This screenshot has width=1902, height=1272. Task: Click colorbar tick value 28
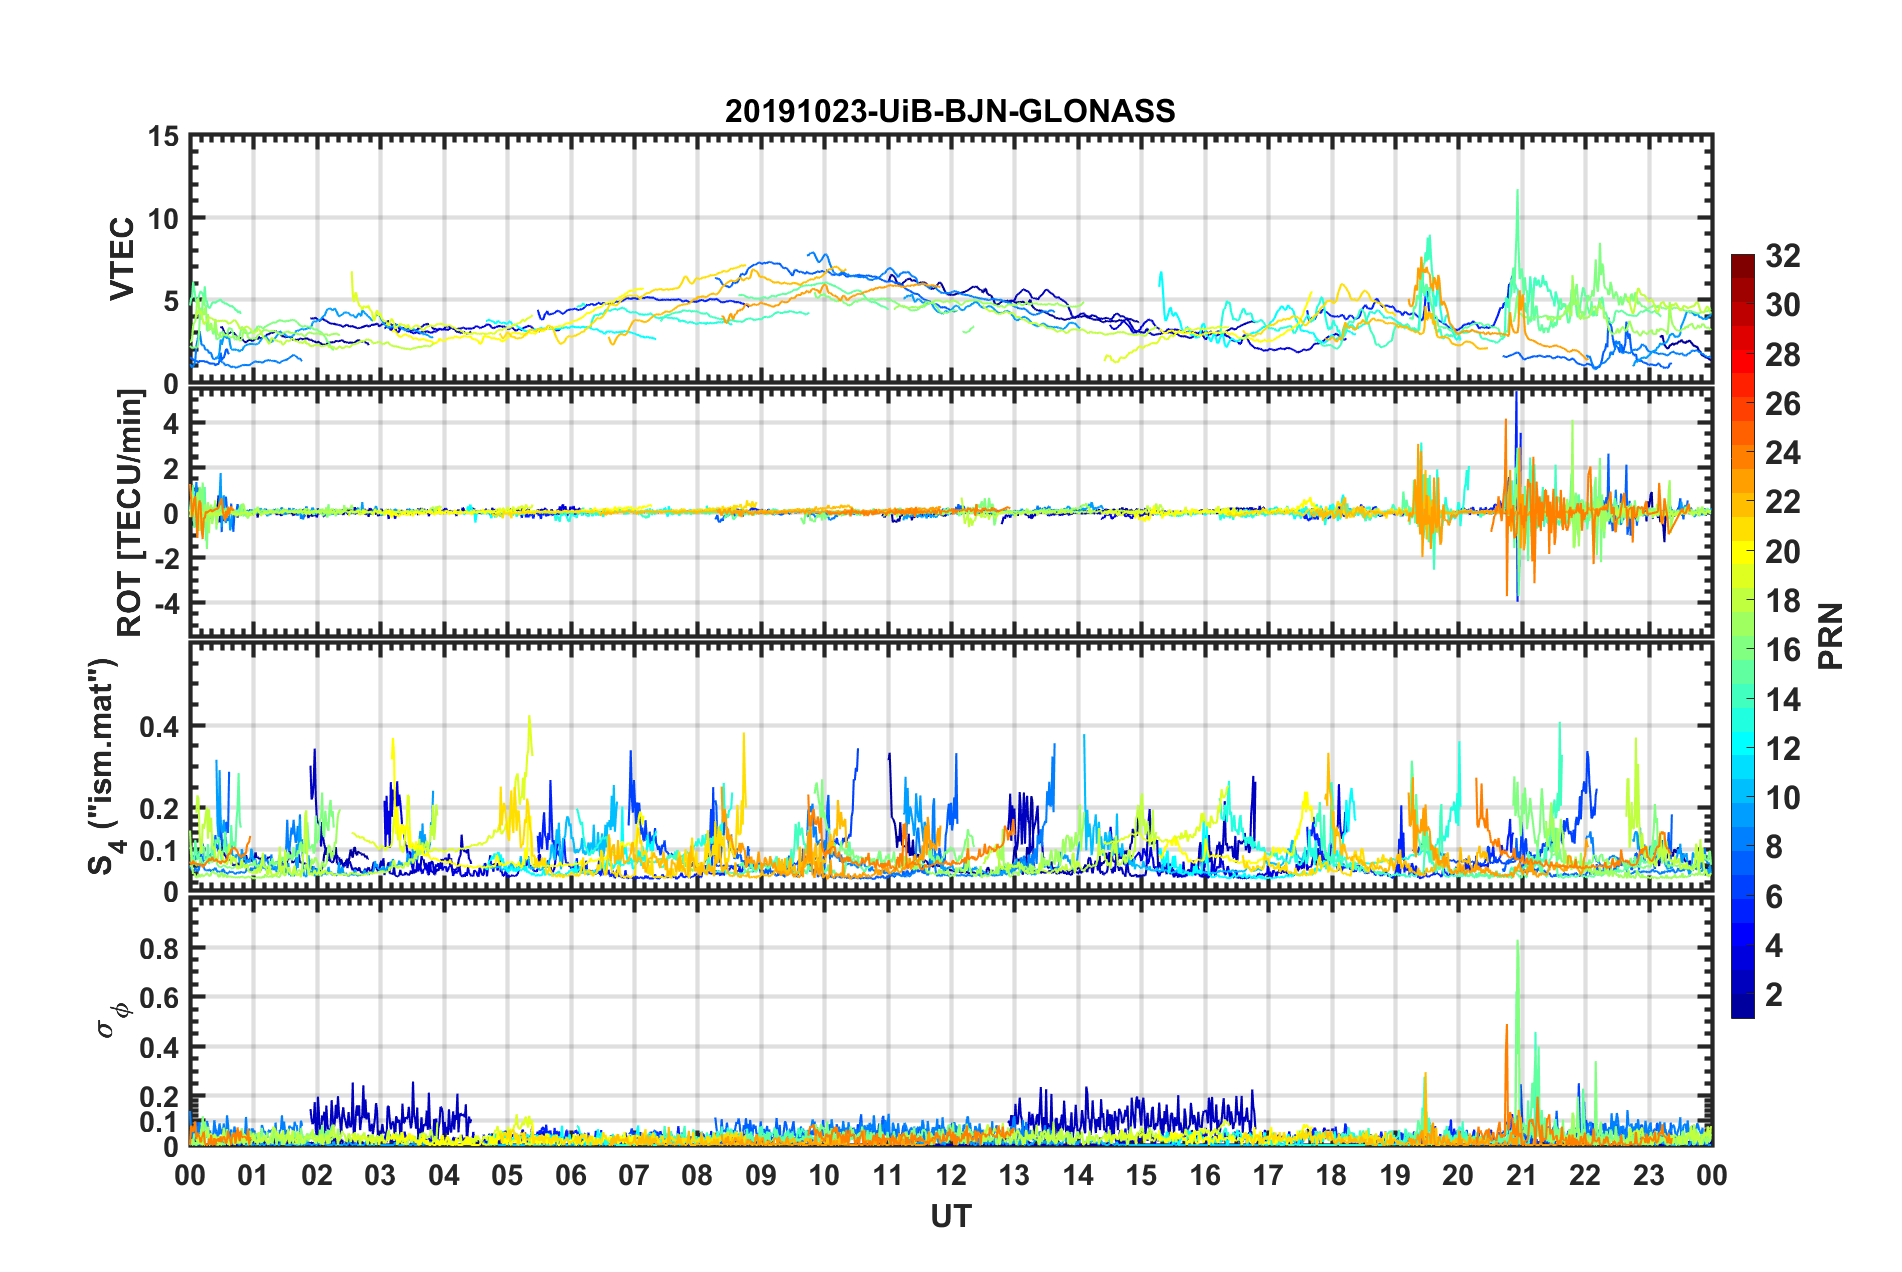tap(1783, 355)
